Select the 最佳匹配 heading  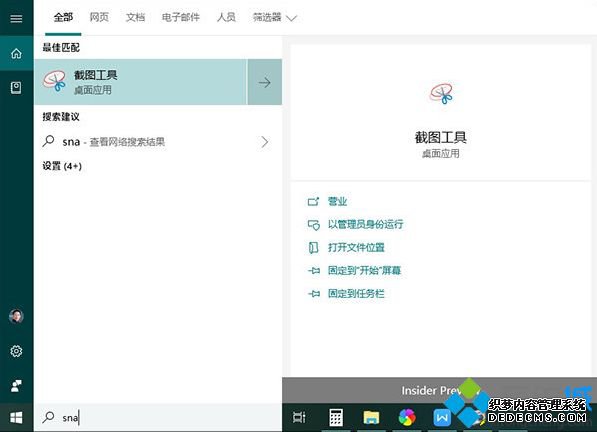click(61, 48)
